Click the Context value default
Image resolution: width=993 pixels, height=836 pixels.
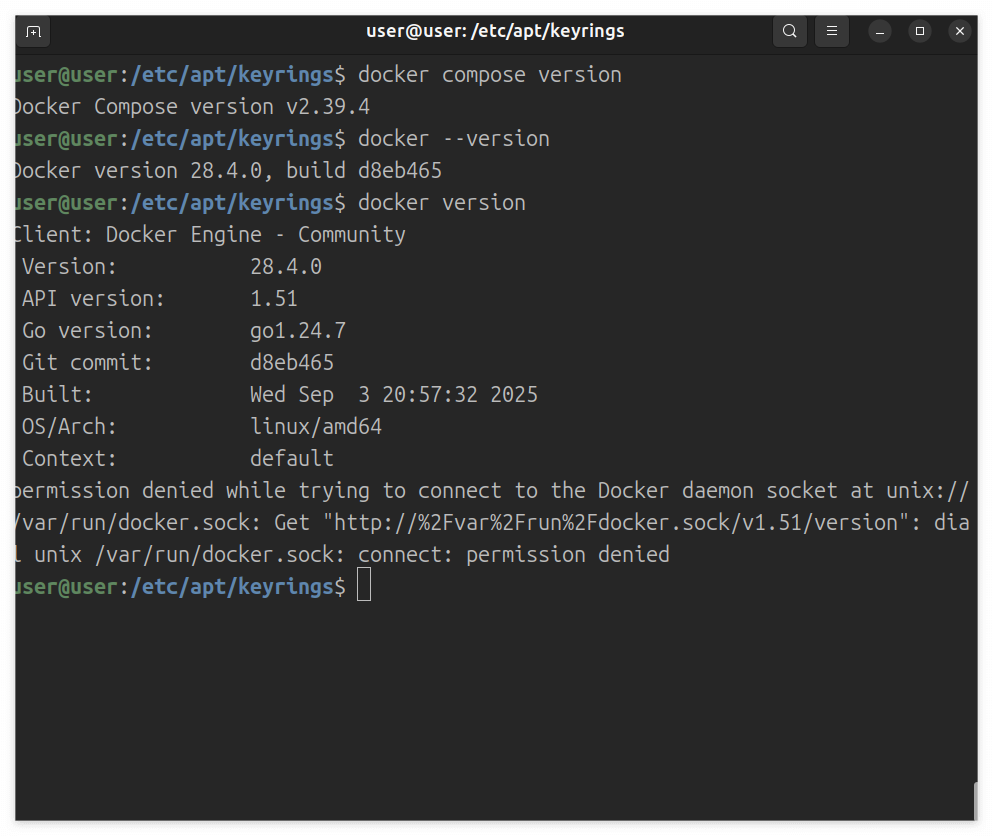pos(292,458)
